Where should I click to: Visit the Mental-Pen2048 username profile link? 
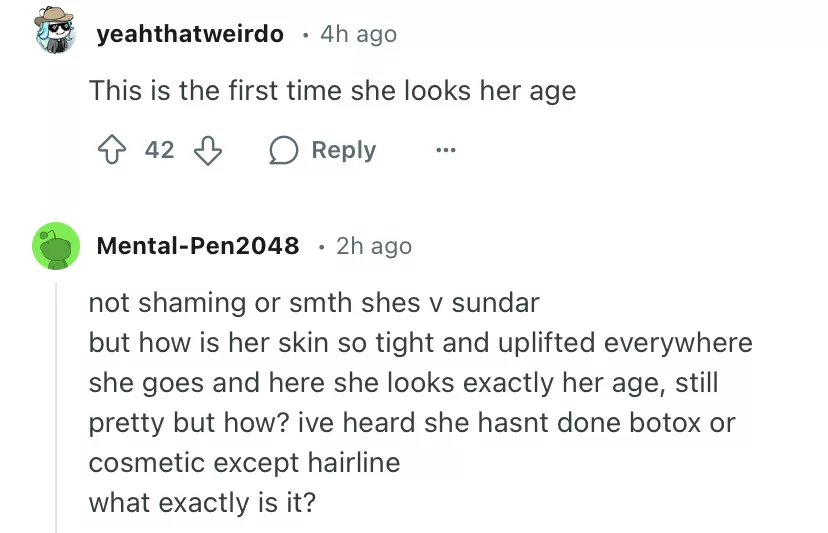pos(197,245)
